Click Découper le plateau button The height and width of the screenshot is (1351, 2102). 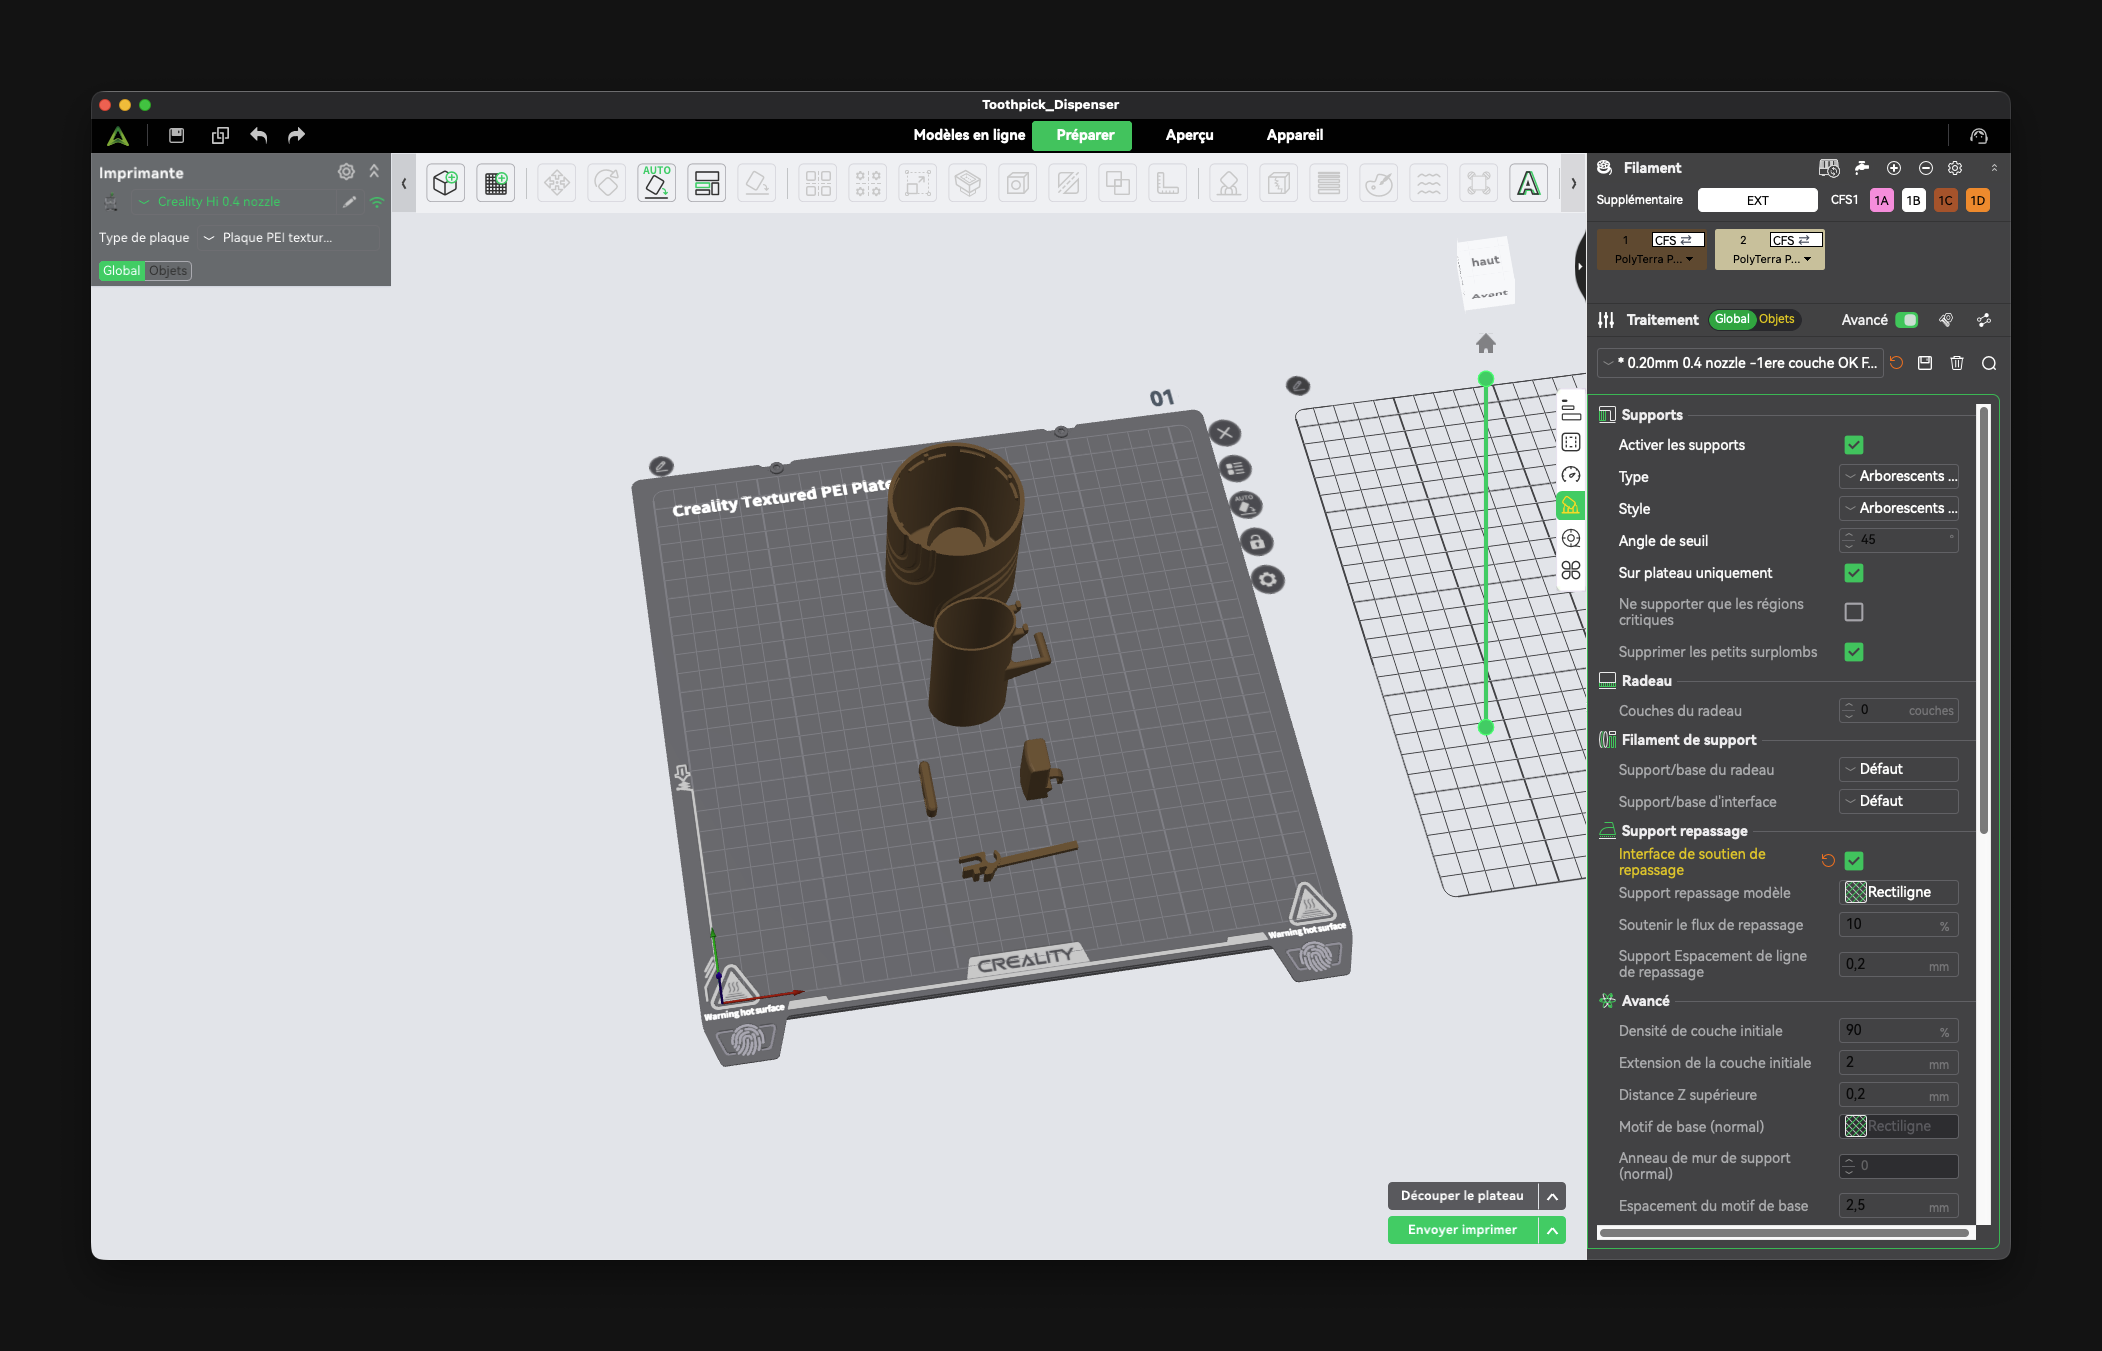pos(1462,1196)
